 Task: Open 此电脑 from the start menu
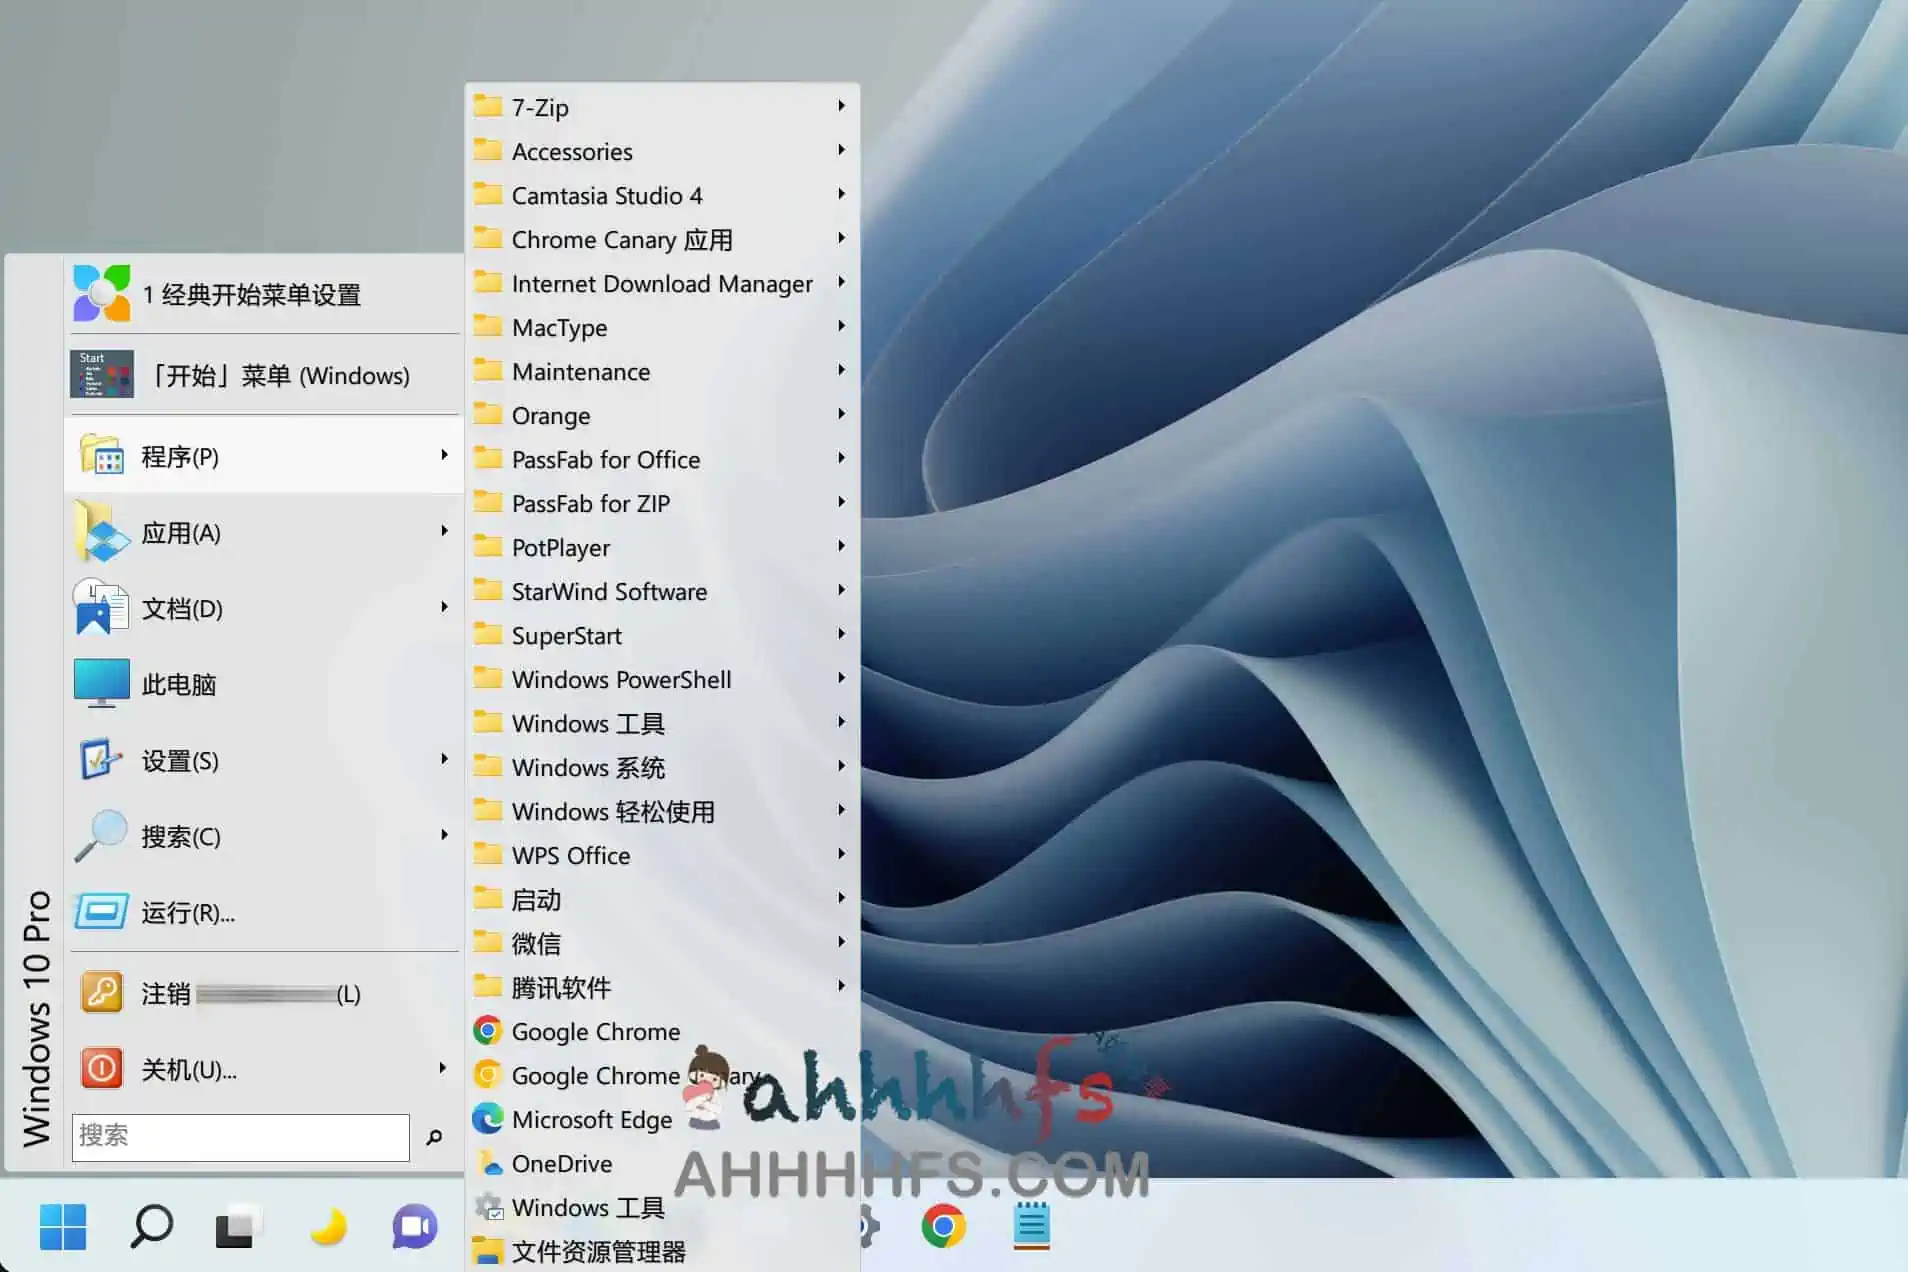(180, 684)
